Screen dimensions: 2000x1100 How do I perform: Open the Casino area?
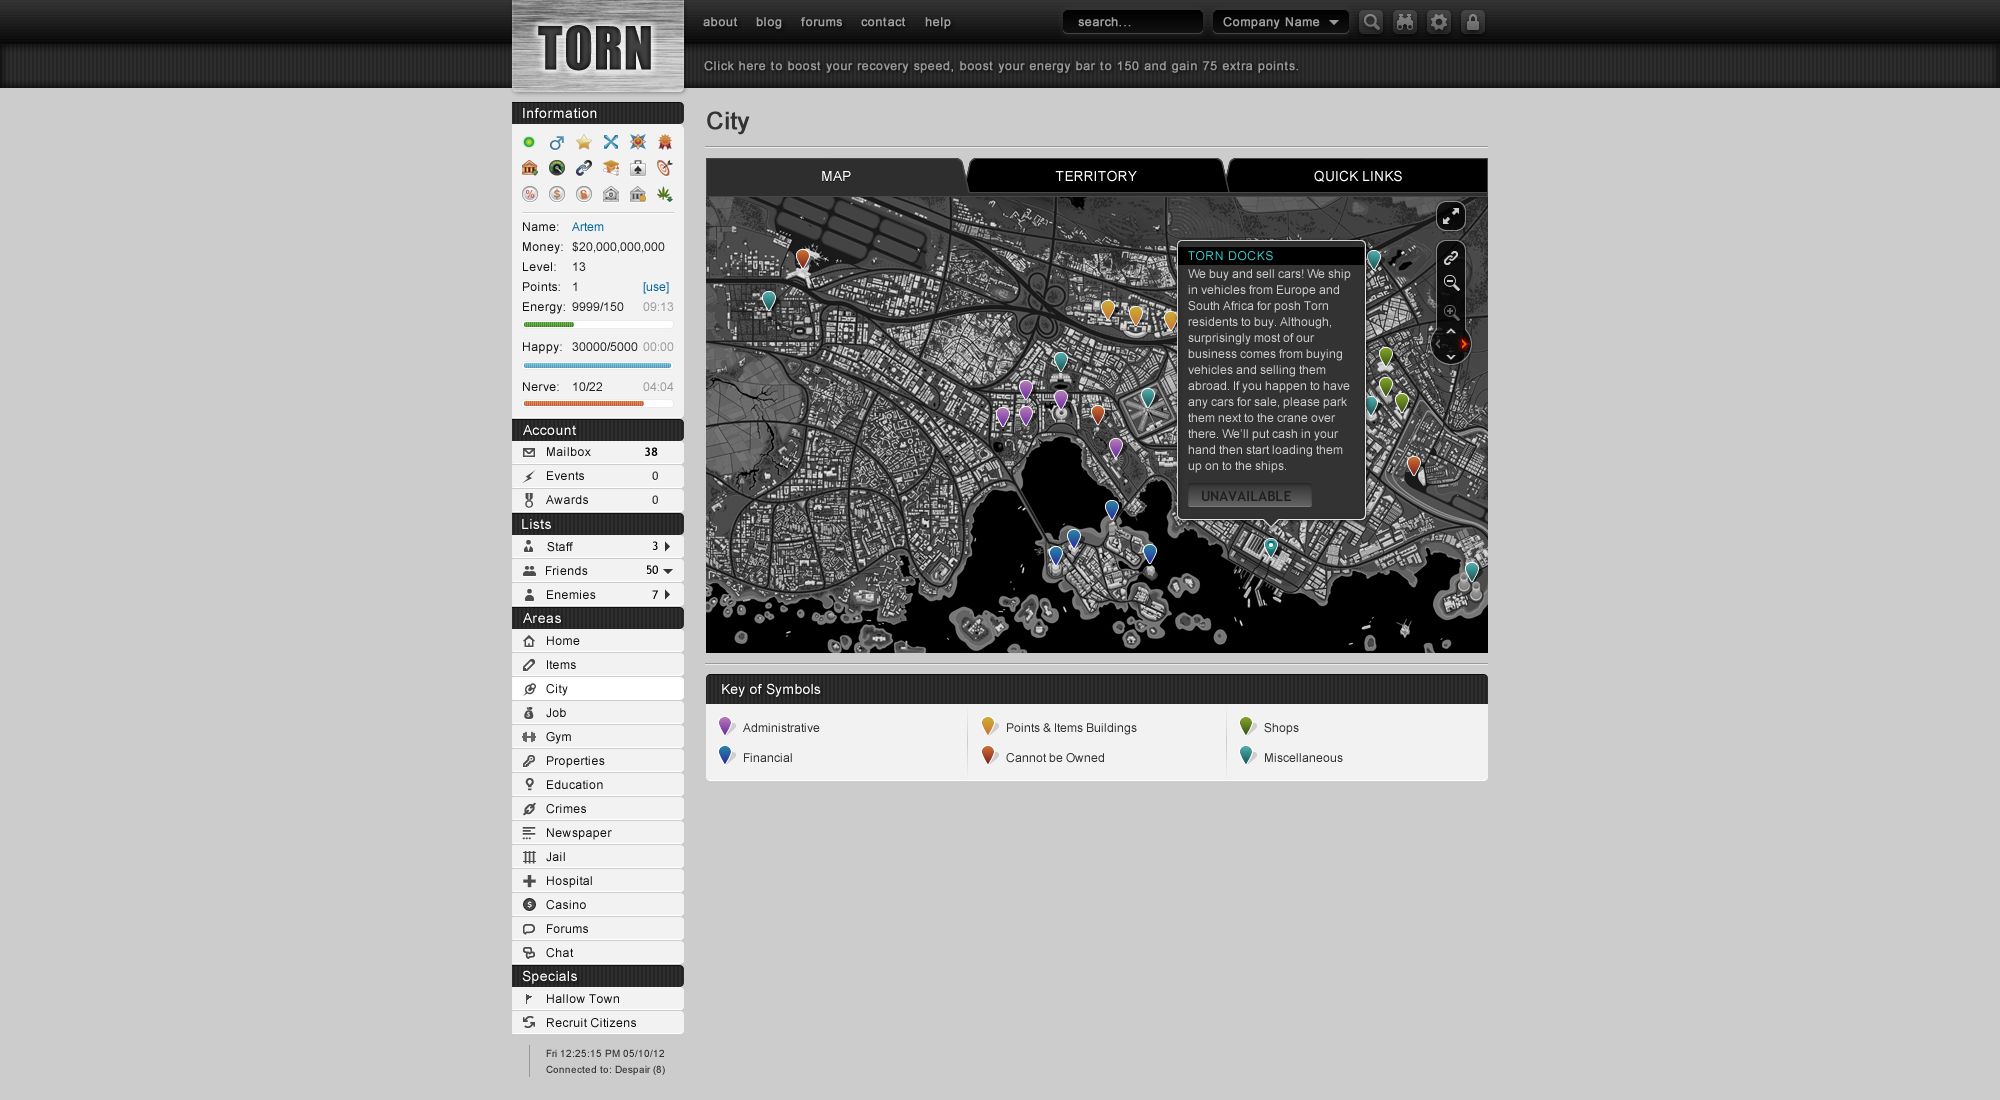[x=598, y=905]
